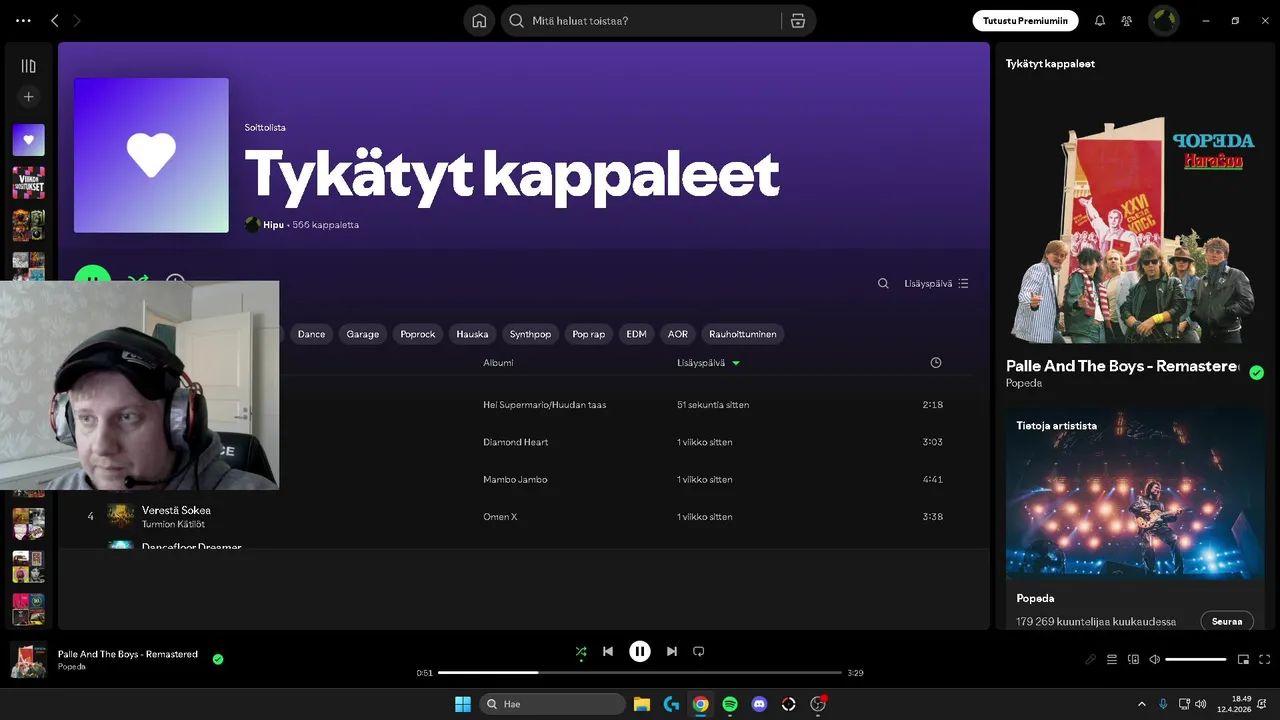Click the Tutustu Premiumiin button
The width and height of the screenshot is (1280, 720).
pos(1025,21)
